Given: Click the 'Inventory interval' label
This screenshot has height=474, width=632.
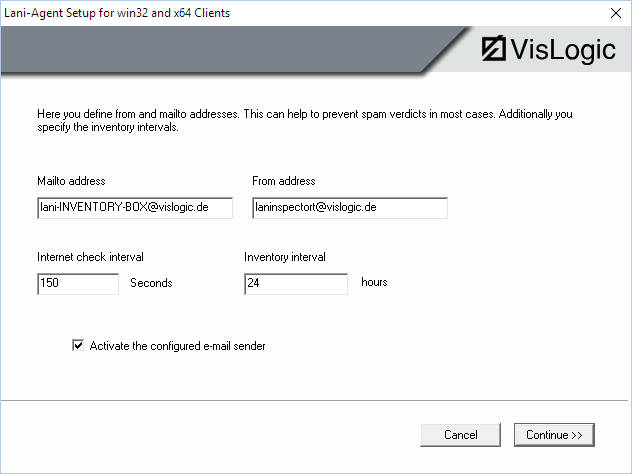Looking at the screenshot, I should coord(284,257).
